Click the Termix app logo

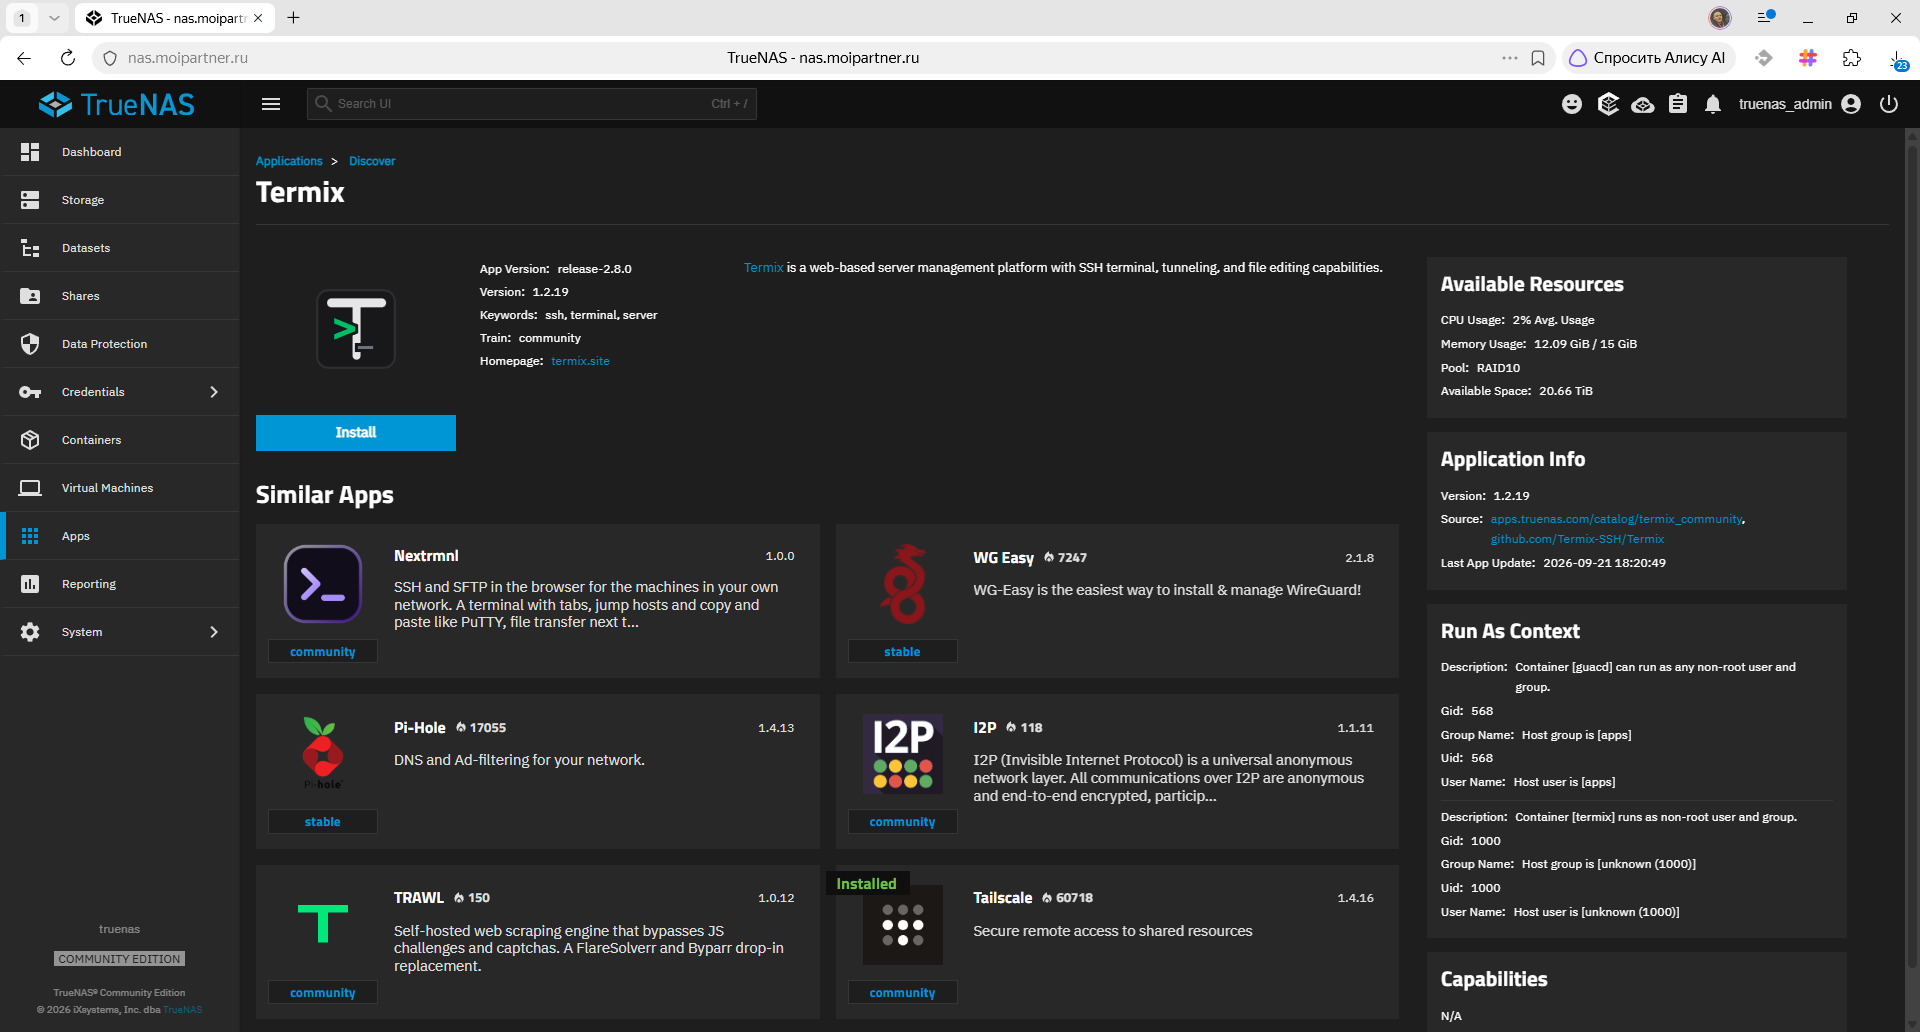click(x=356, y=329)
